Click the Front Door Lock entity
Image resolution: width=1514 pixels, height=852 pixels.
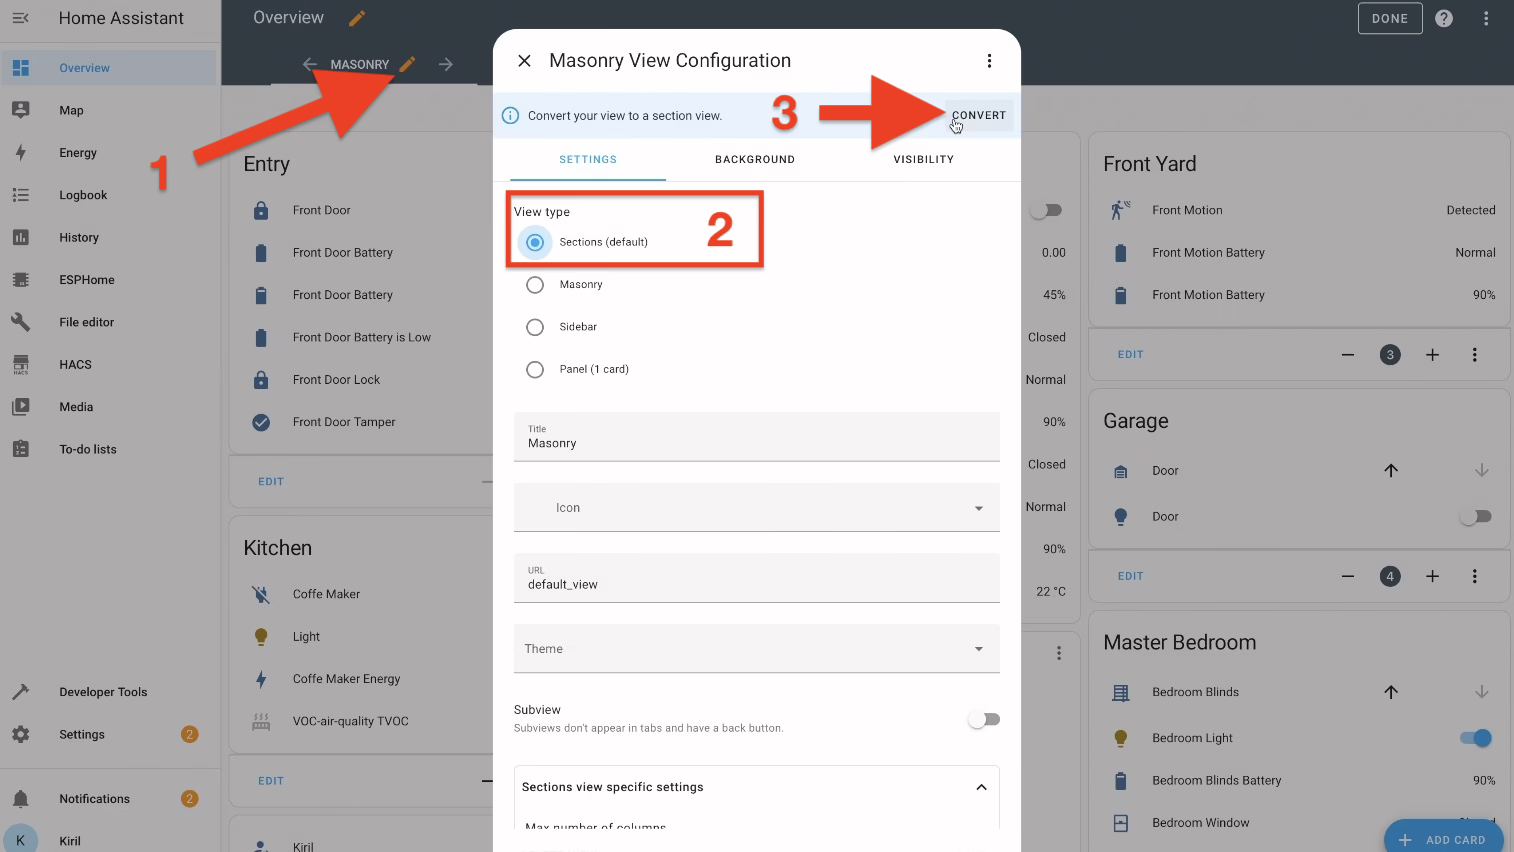(x=336, y=380)
